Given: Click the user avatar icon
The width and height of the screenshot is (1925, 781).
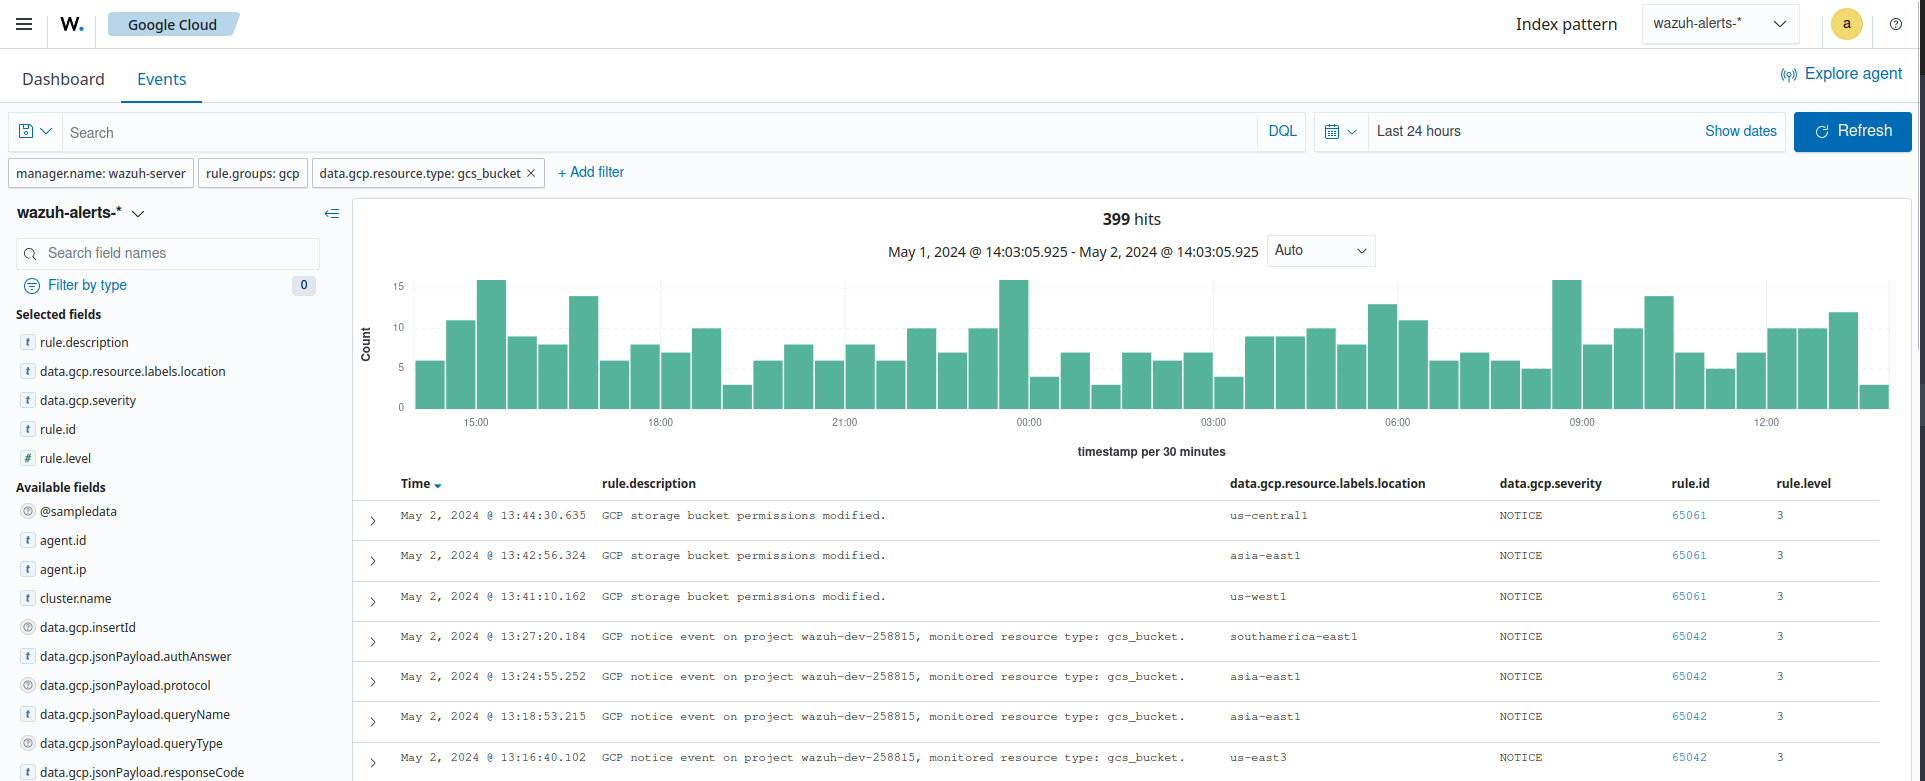Looking at the screenshot, I should (x=1846, y=24).
